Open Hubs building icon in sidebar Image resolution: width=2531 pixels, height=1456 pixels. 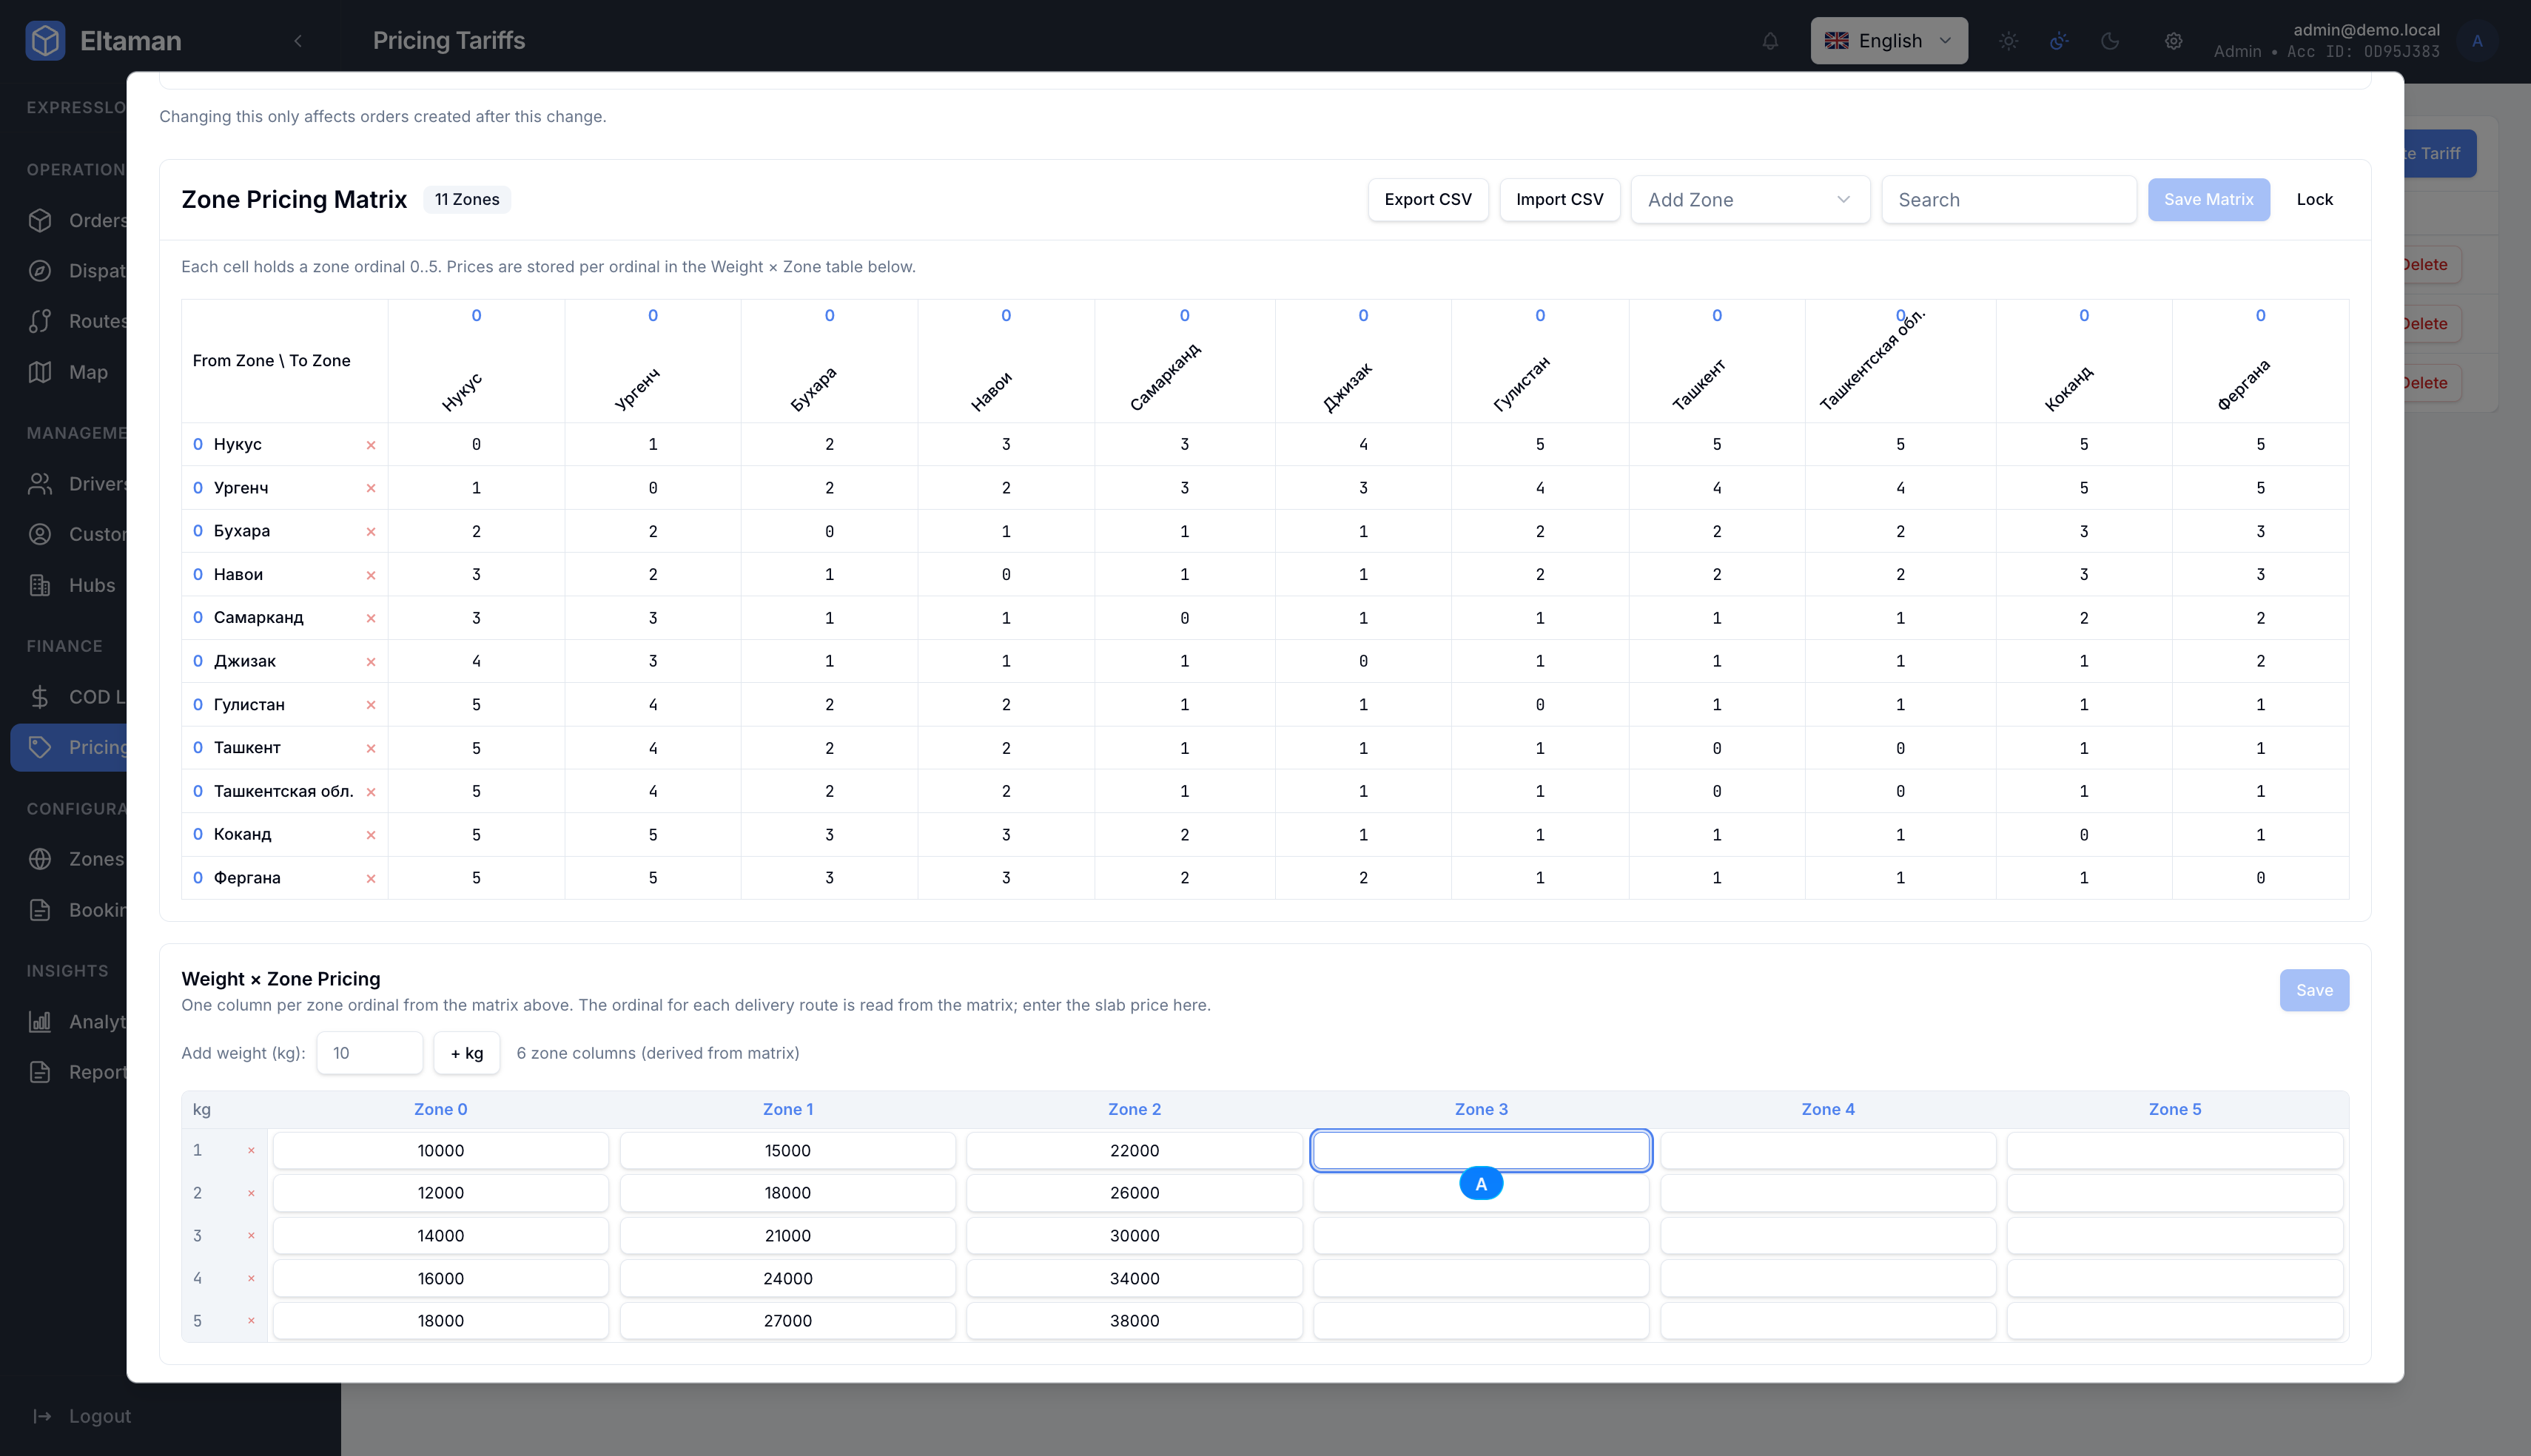pos(40,585)
